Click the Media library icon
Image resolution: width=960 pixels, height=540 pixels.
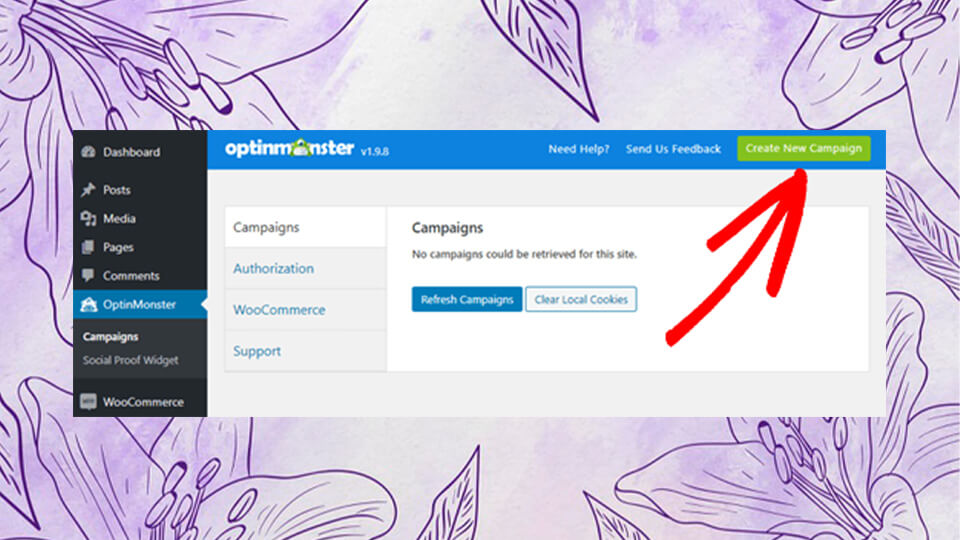tap(88, 219)
